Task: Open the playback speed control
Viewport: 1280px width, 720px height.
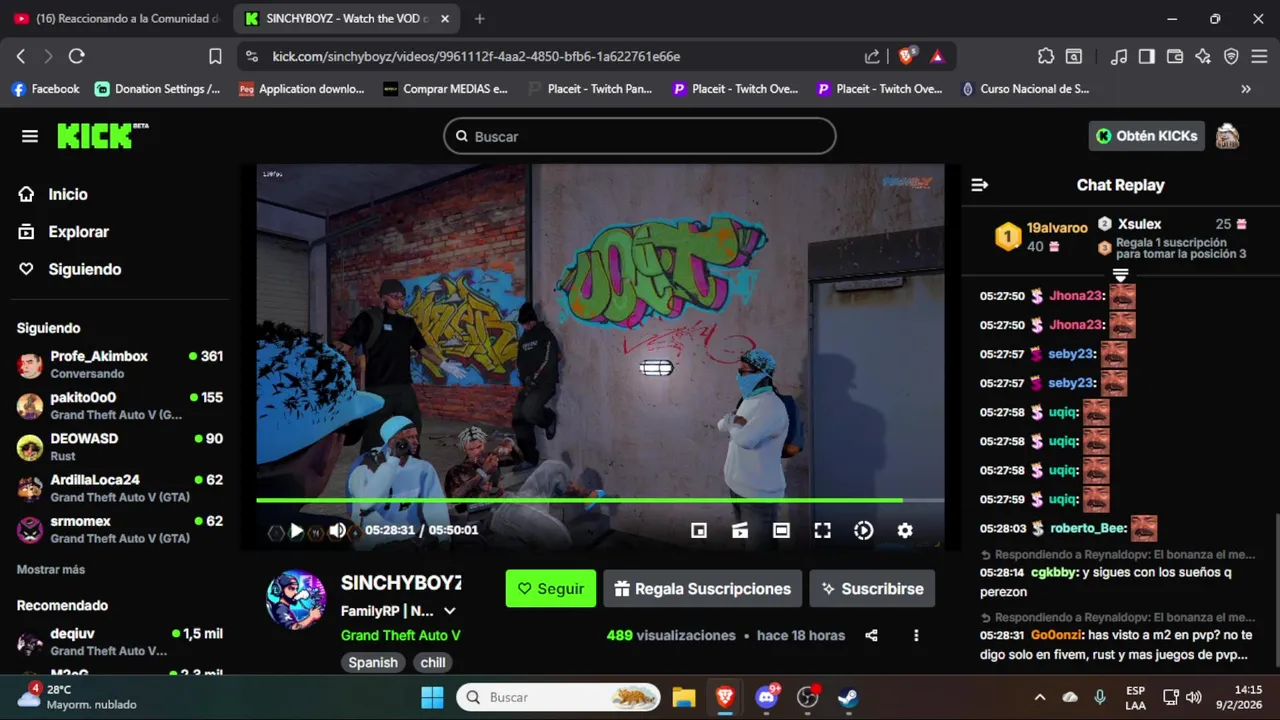Action: click(864, 531)
